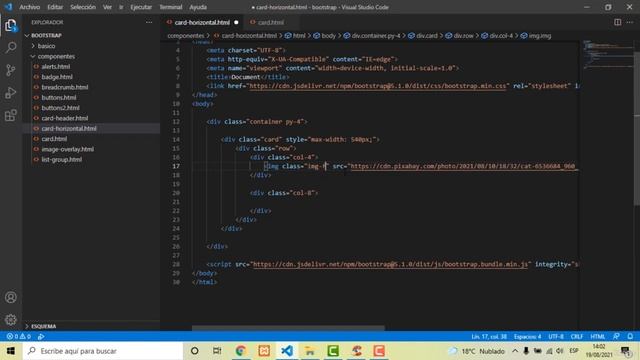
Task: Open the Search view in activity bar
Action: click(x=11, y=47)
